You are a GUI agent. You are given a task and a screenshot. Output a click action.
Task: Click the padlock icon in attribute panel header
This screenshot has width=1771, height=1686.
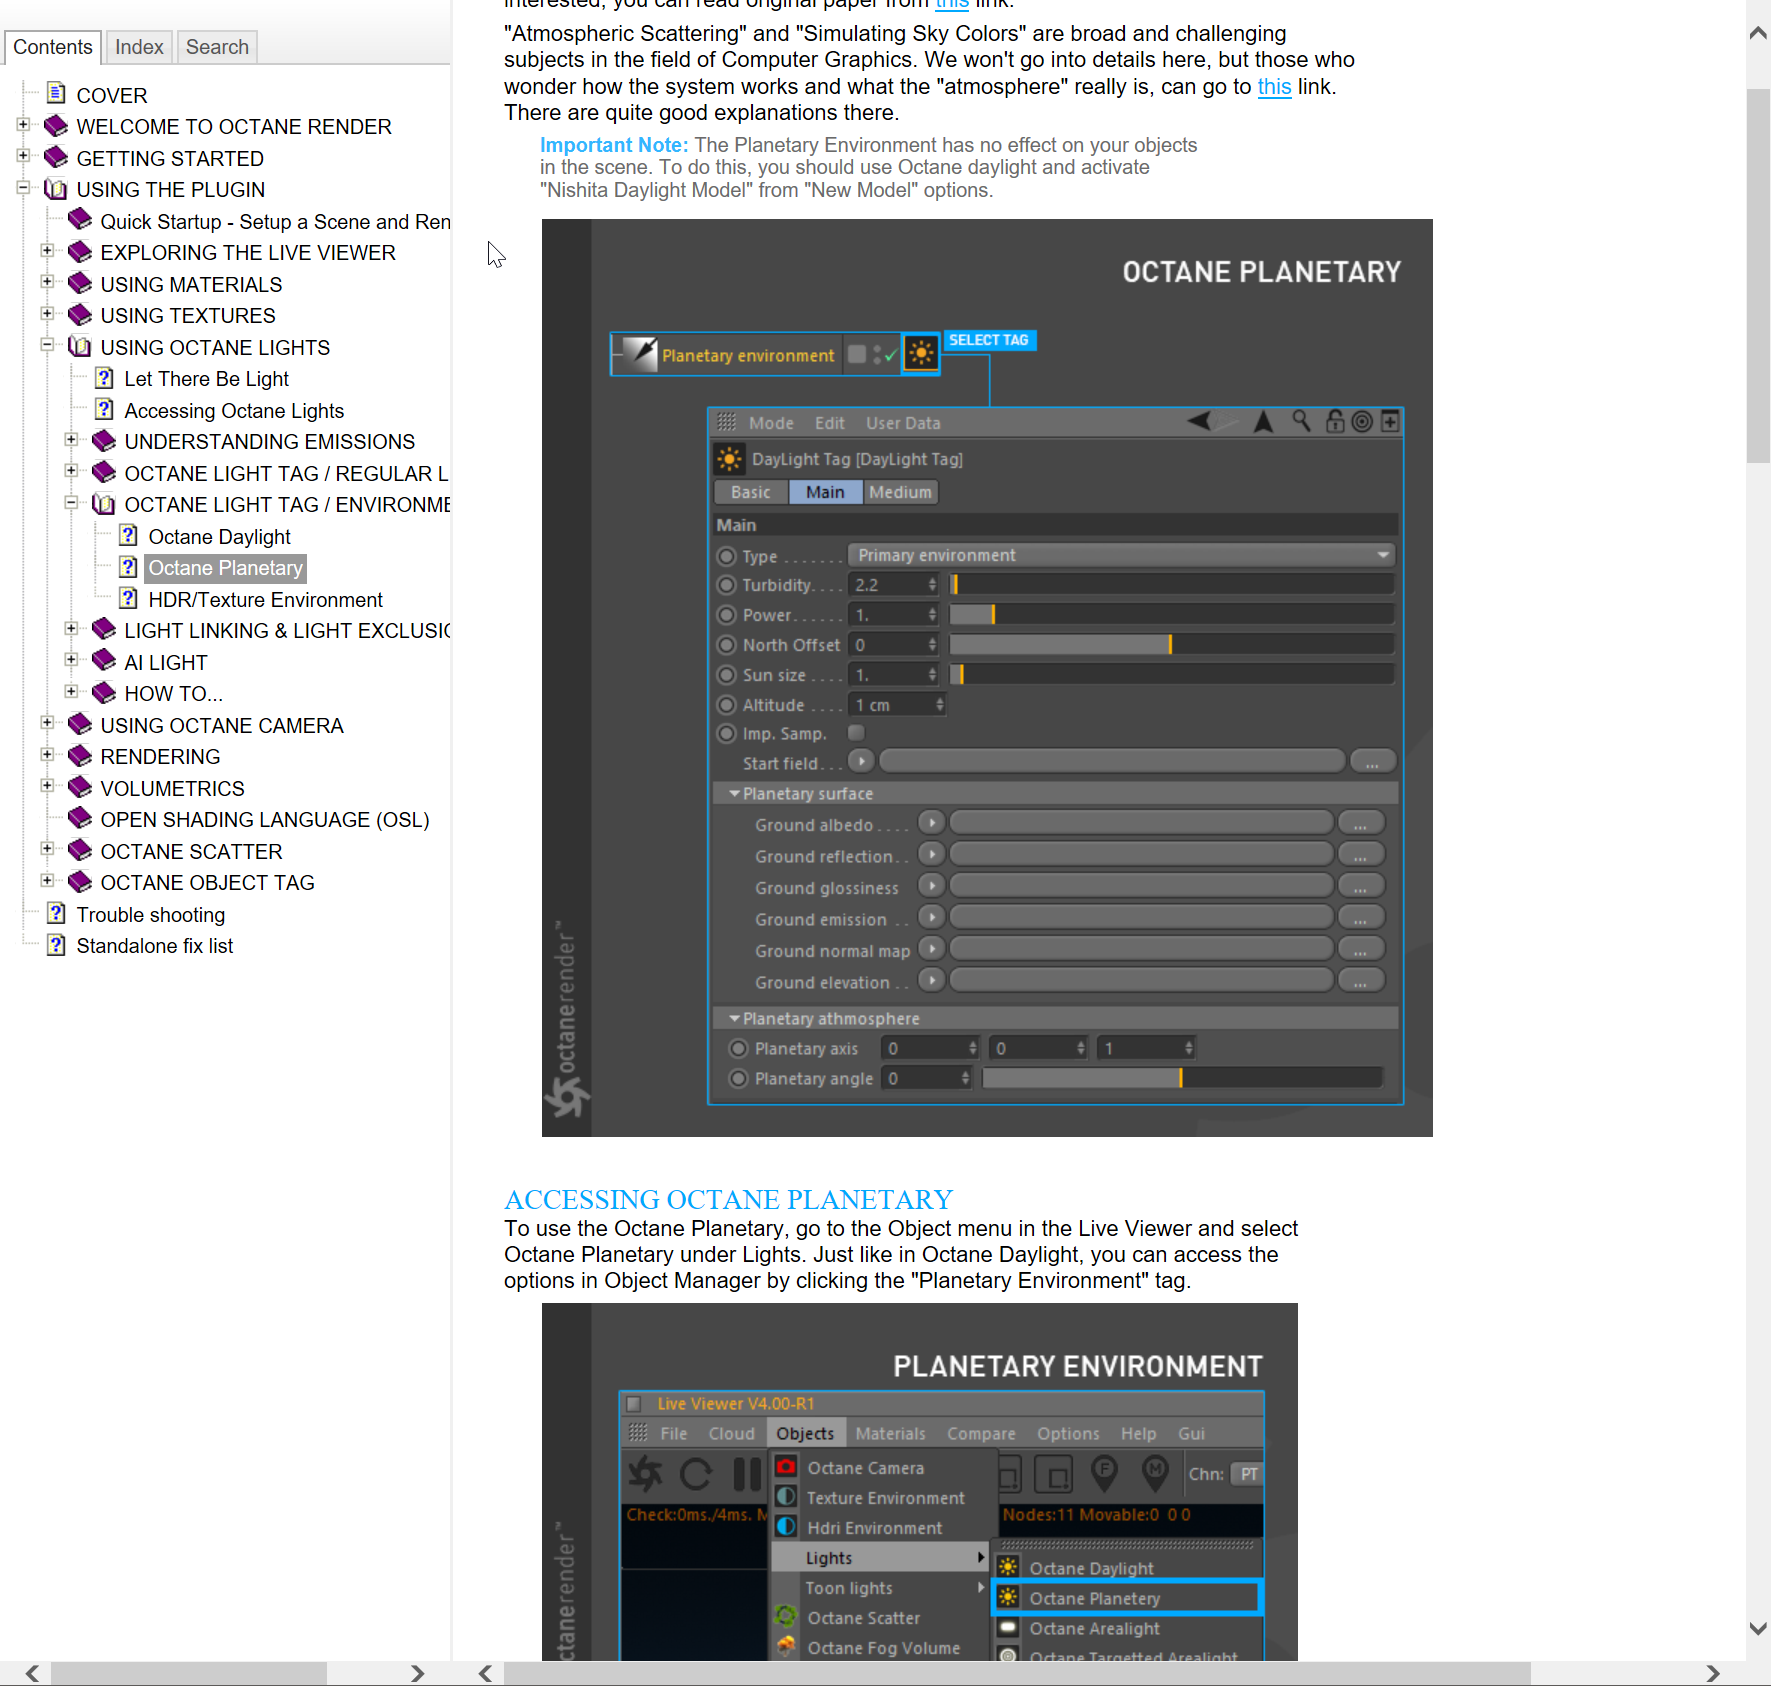tap(1335, 421)
